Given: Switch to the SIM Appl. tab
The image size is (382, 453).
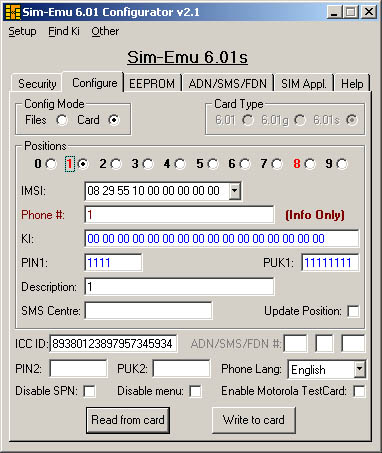Looking at the screenshot, I should 303,83.
